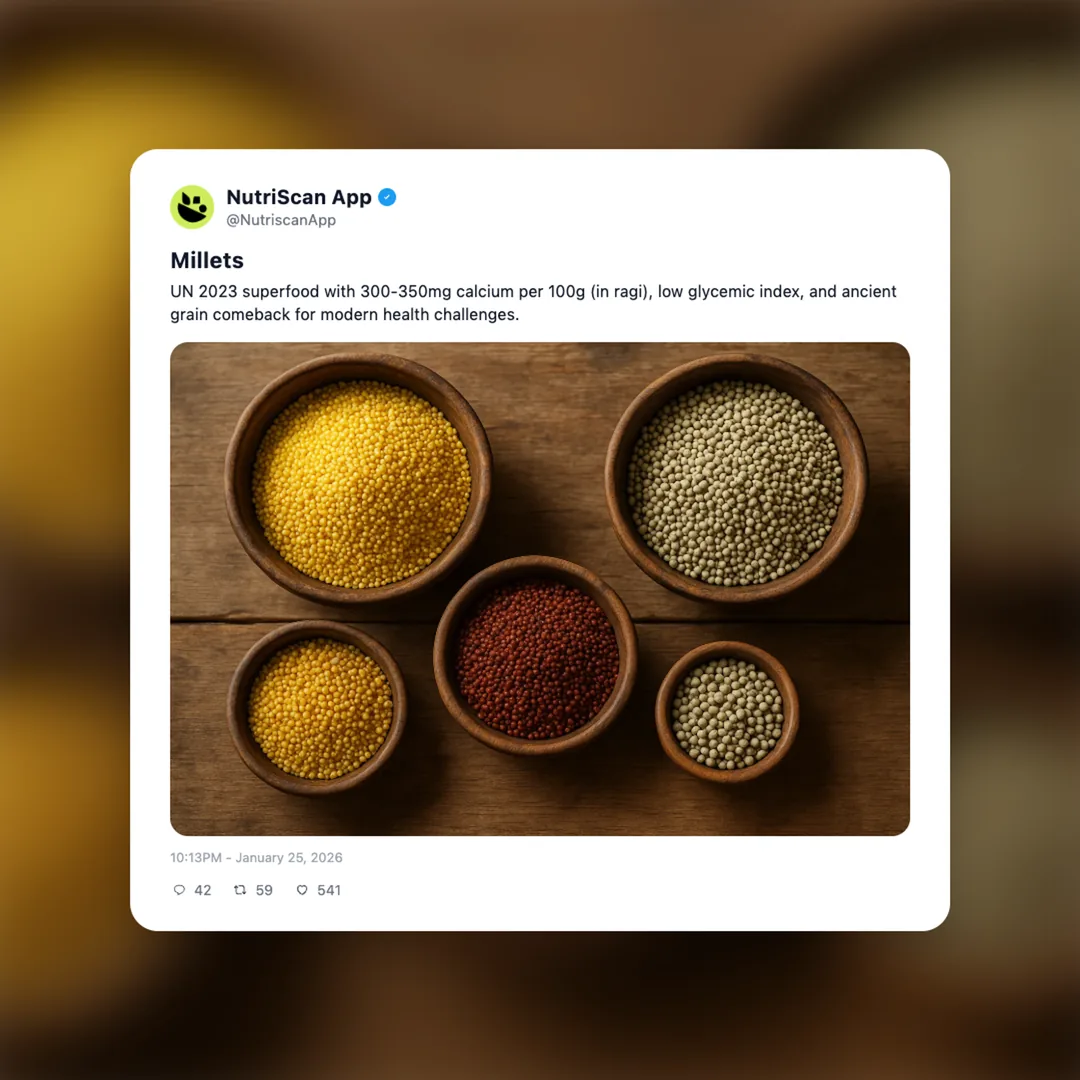
Task: Click the large yellow millet bowl
Action: (x=359, y=480)
